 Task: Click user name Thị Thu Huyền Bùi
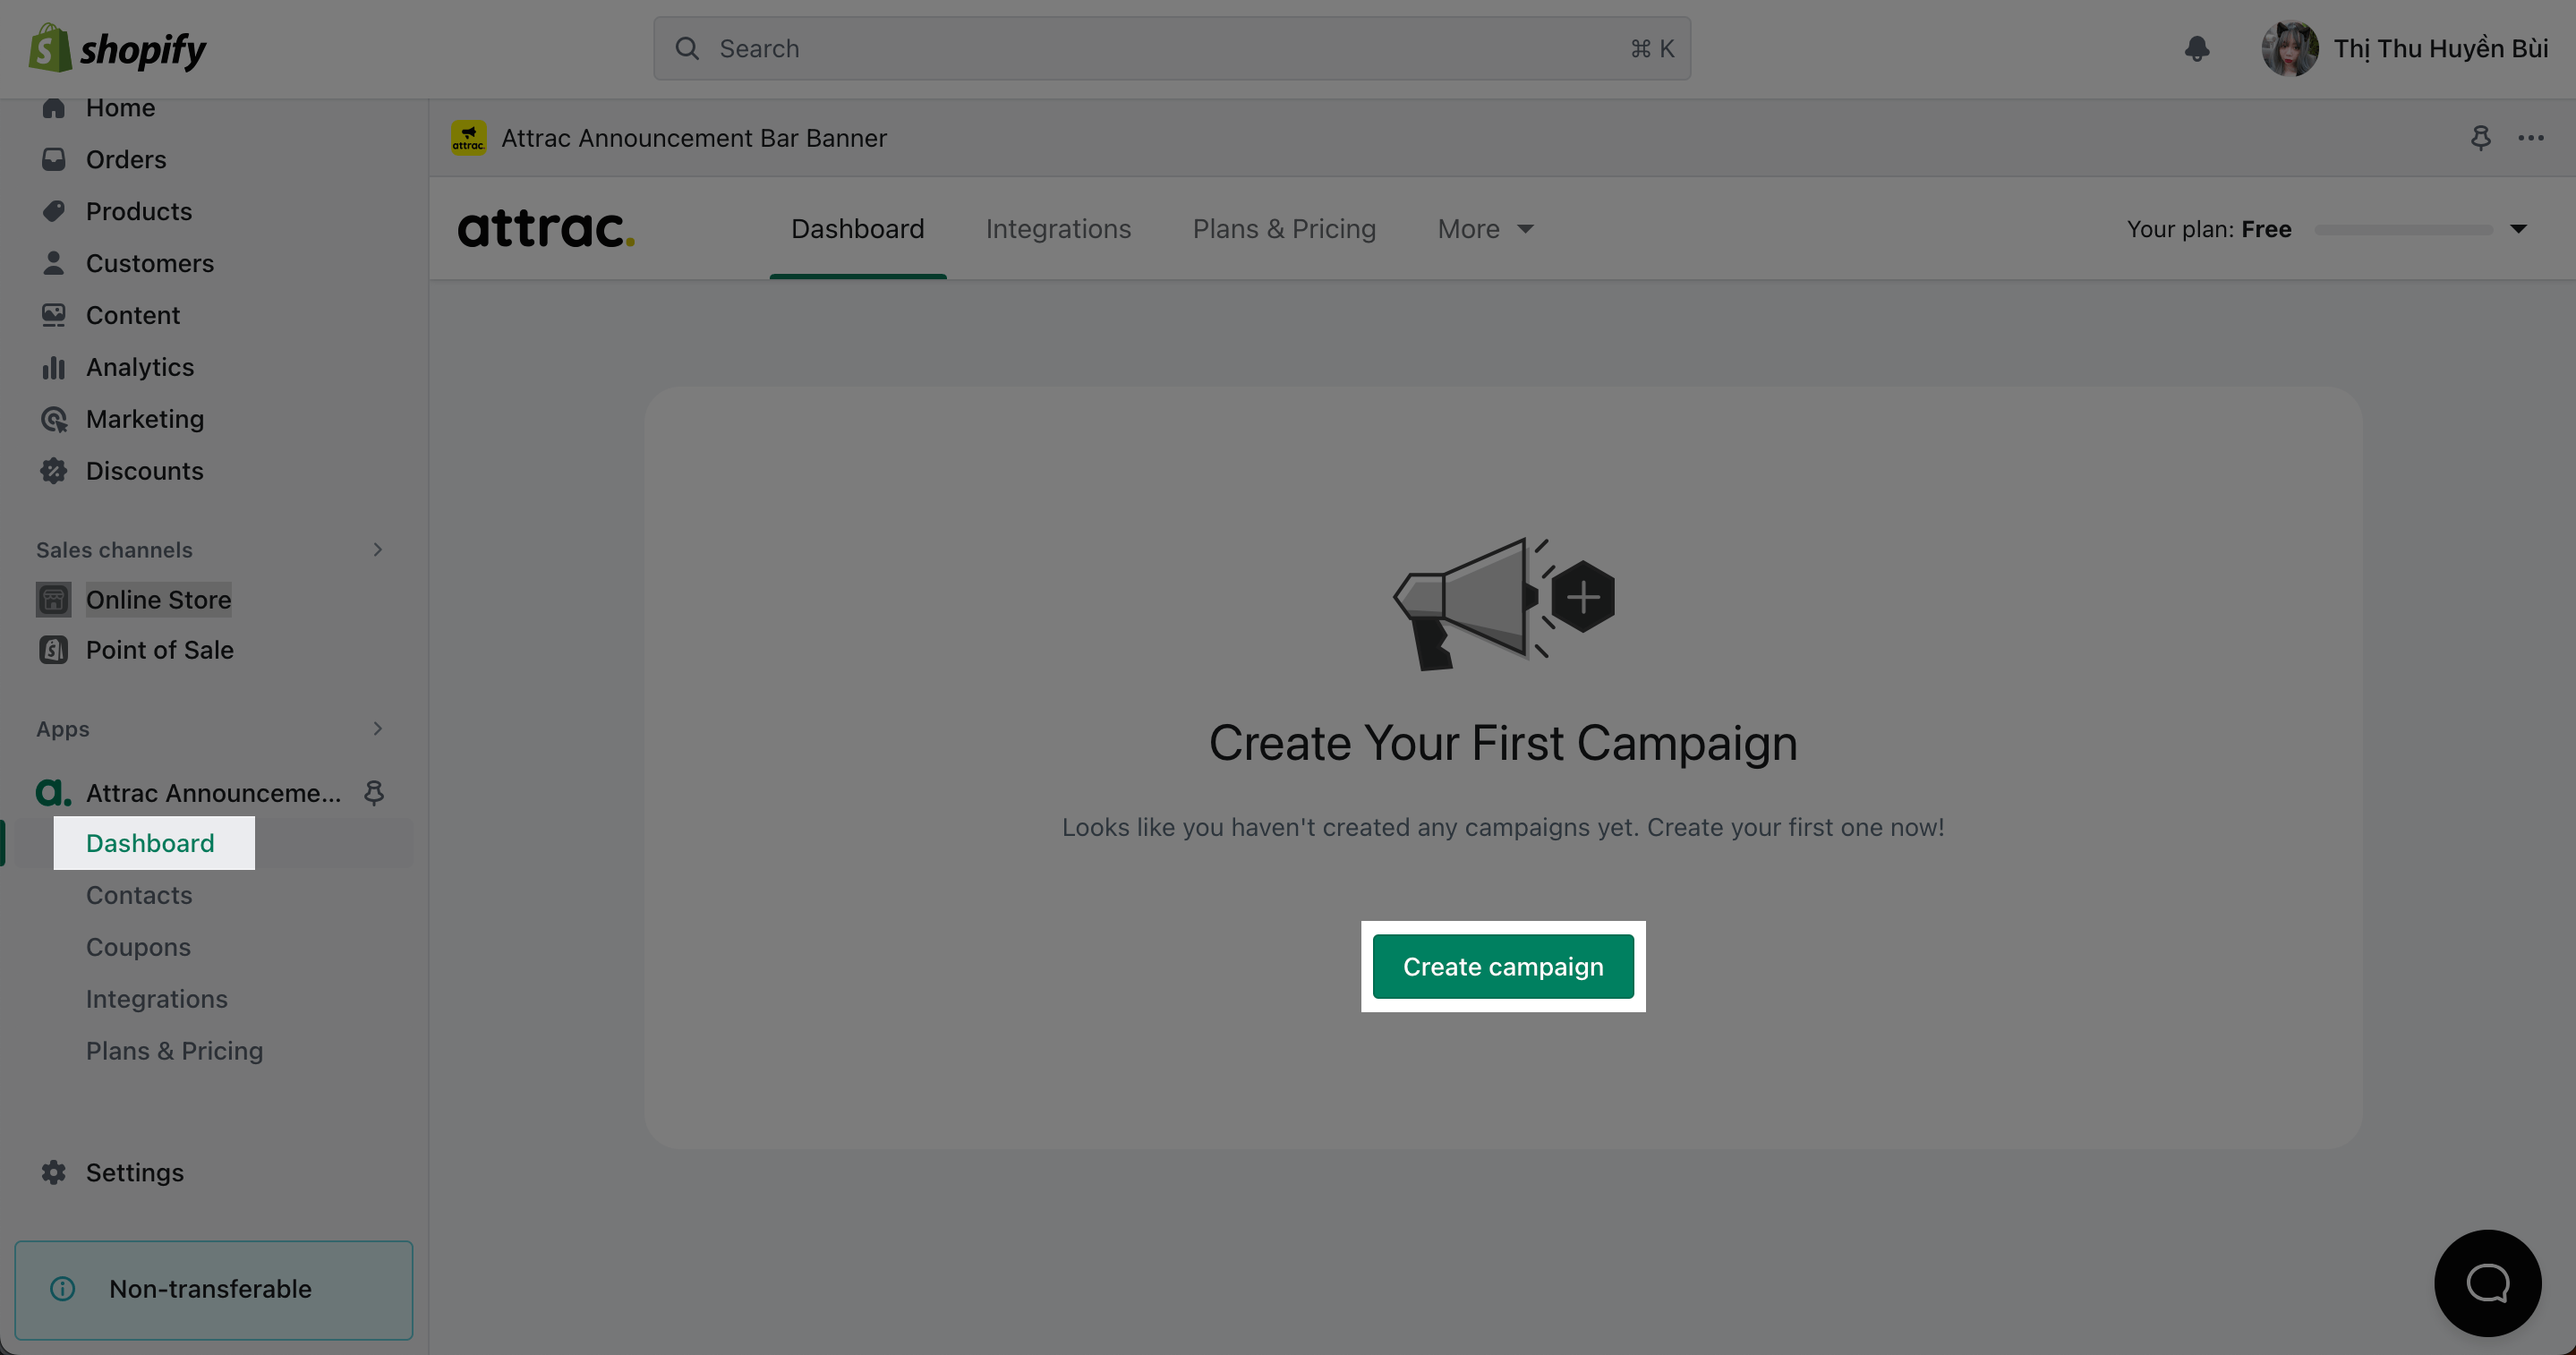click(x=2441, y=48)
